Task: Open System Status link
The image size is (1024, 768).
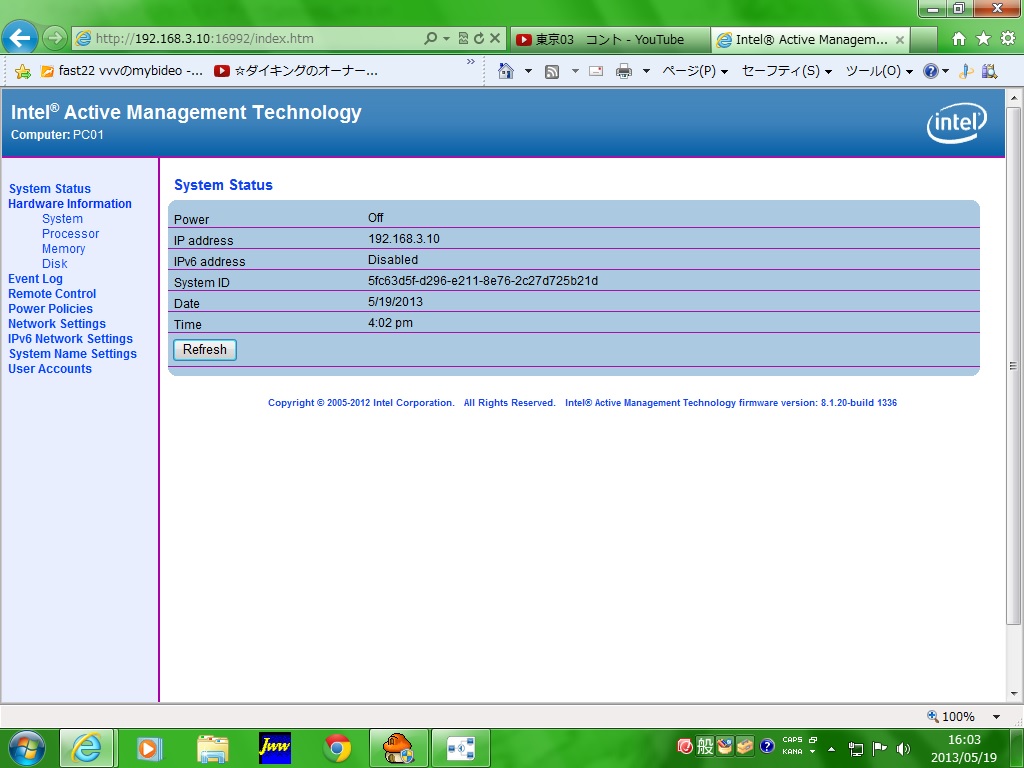Action: [50, 189]
